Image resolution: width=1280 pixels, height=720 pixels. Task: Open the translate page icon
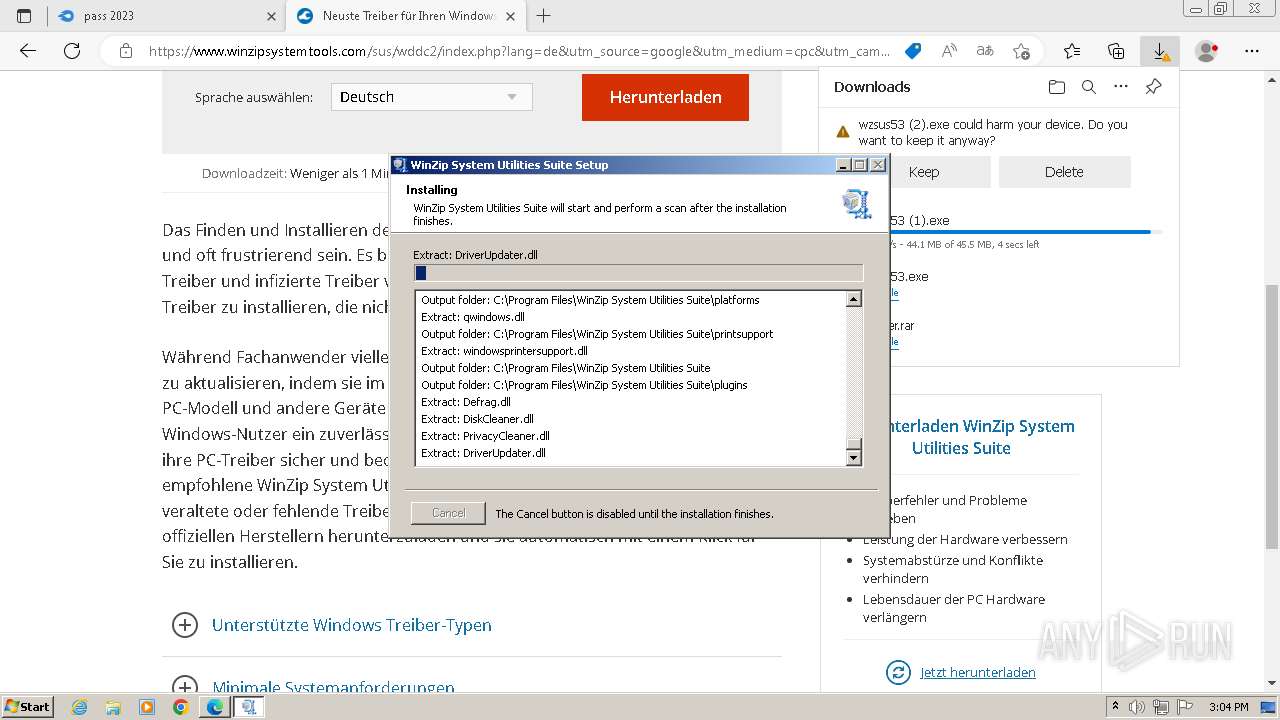(x=985, y=51)
